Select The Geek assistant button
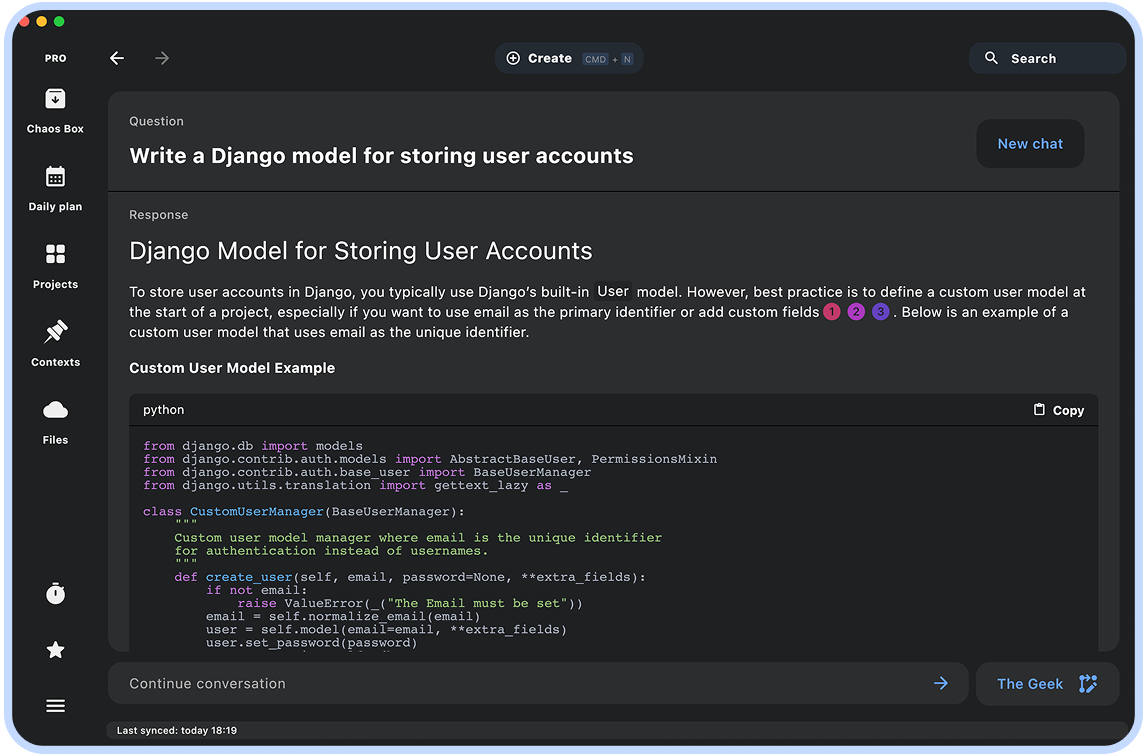Viewport: 1147px width, 756px height. pos(1047,684)
